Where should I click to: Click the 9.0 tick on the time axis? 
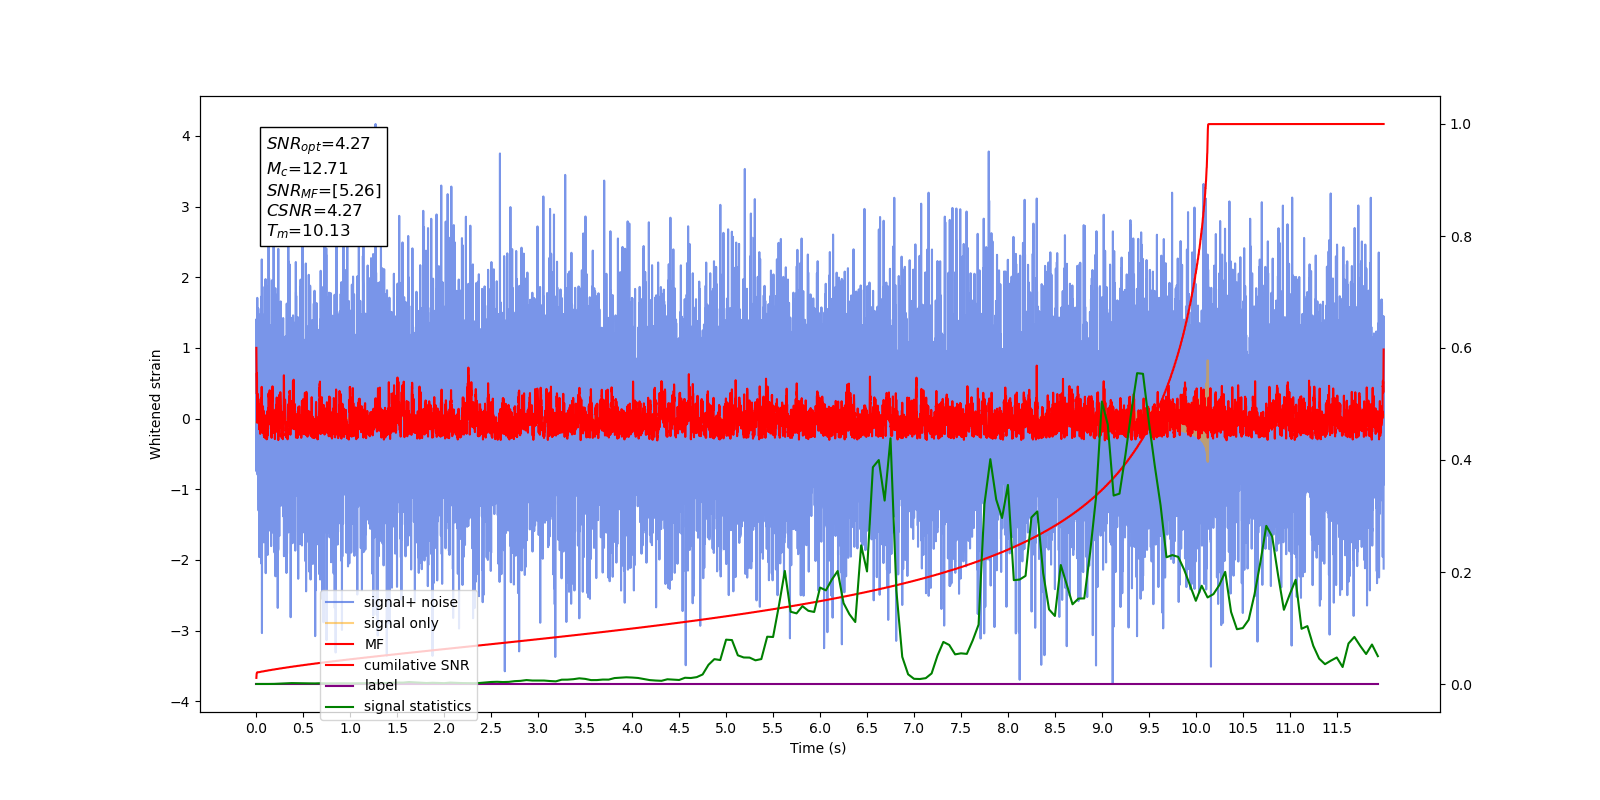click(x=1102, y=728)
